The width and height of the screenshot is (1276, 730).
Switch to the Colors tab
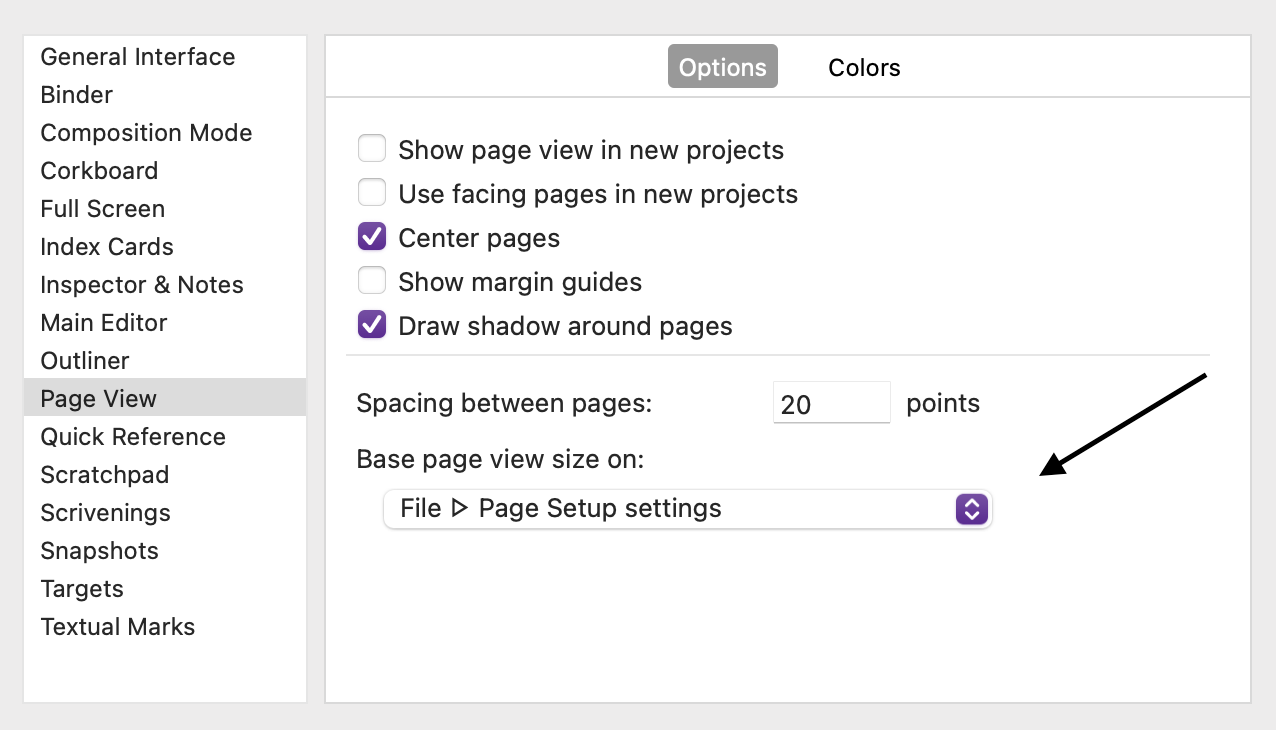864,67
